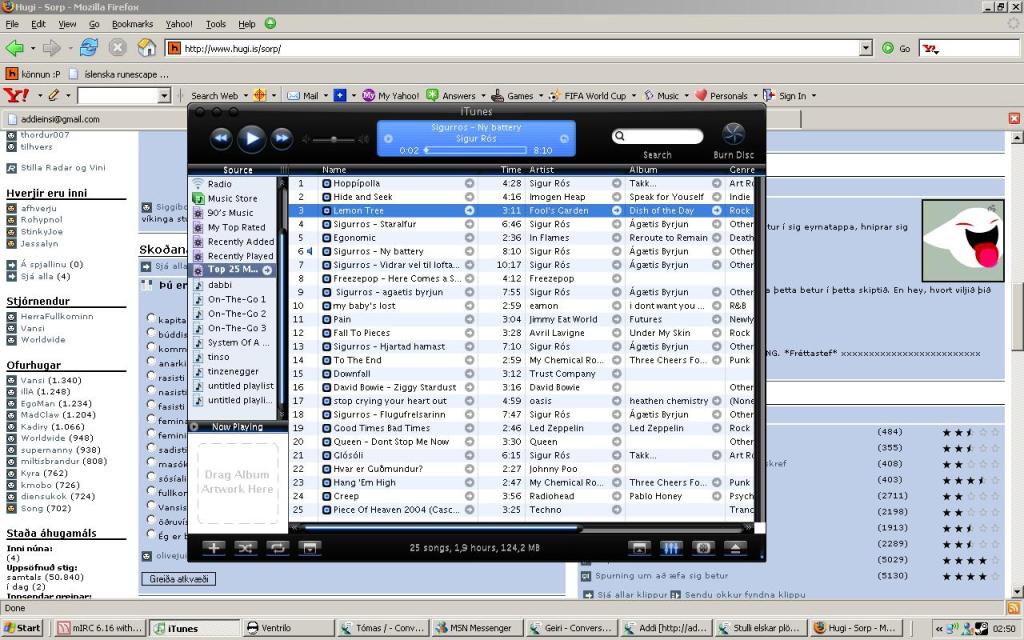This screenshot has height=640, width=1024.
Task: Click the arrow icon next to Hoppípolla
Action: (469, 184)
